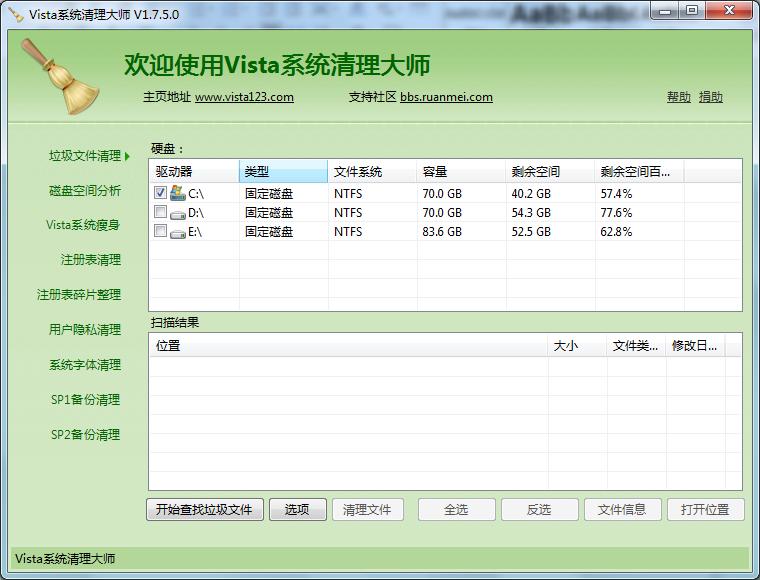Click the D: drive disk icon
The width and height of the screenshot is (760, 580).
click(178, 213)
